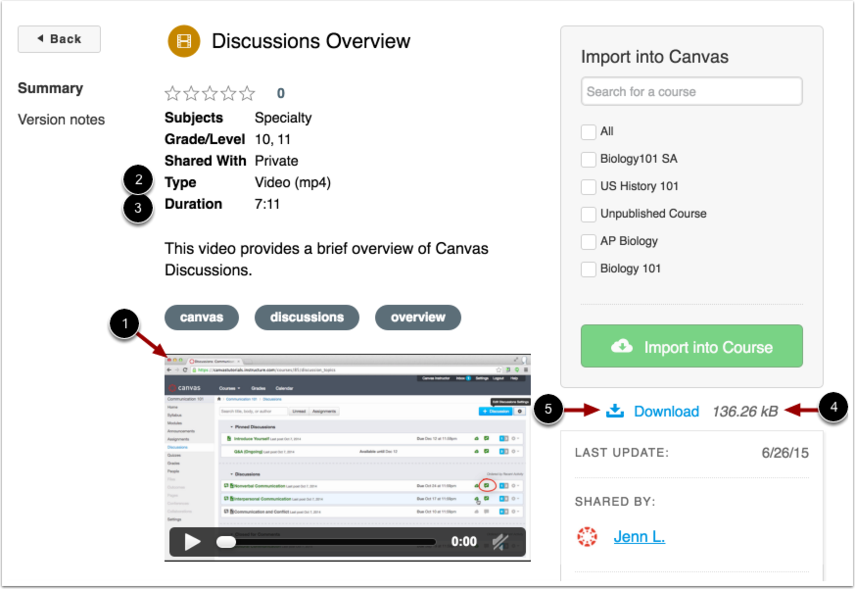Click the 136.26 kB file size
The height and width of the screenshot is (589, 855).
click(x=745, y=411)
